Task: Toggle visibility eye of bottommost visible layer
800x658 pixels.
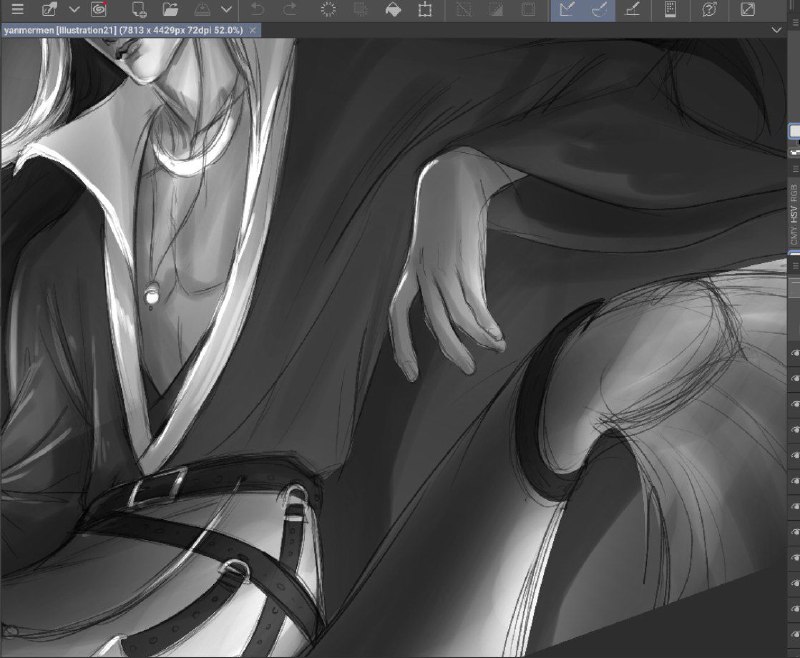Action: tap(795, 634)
